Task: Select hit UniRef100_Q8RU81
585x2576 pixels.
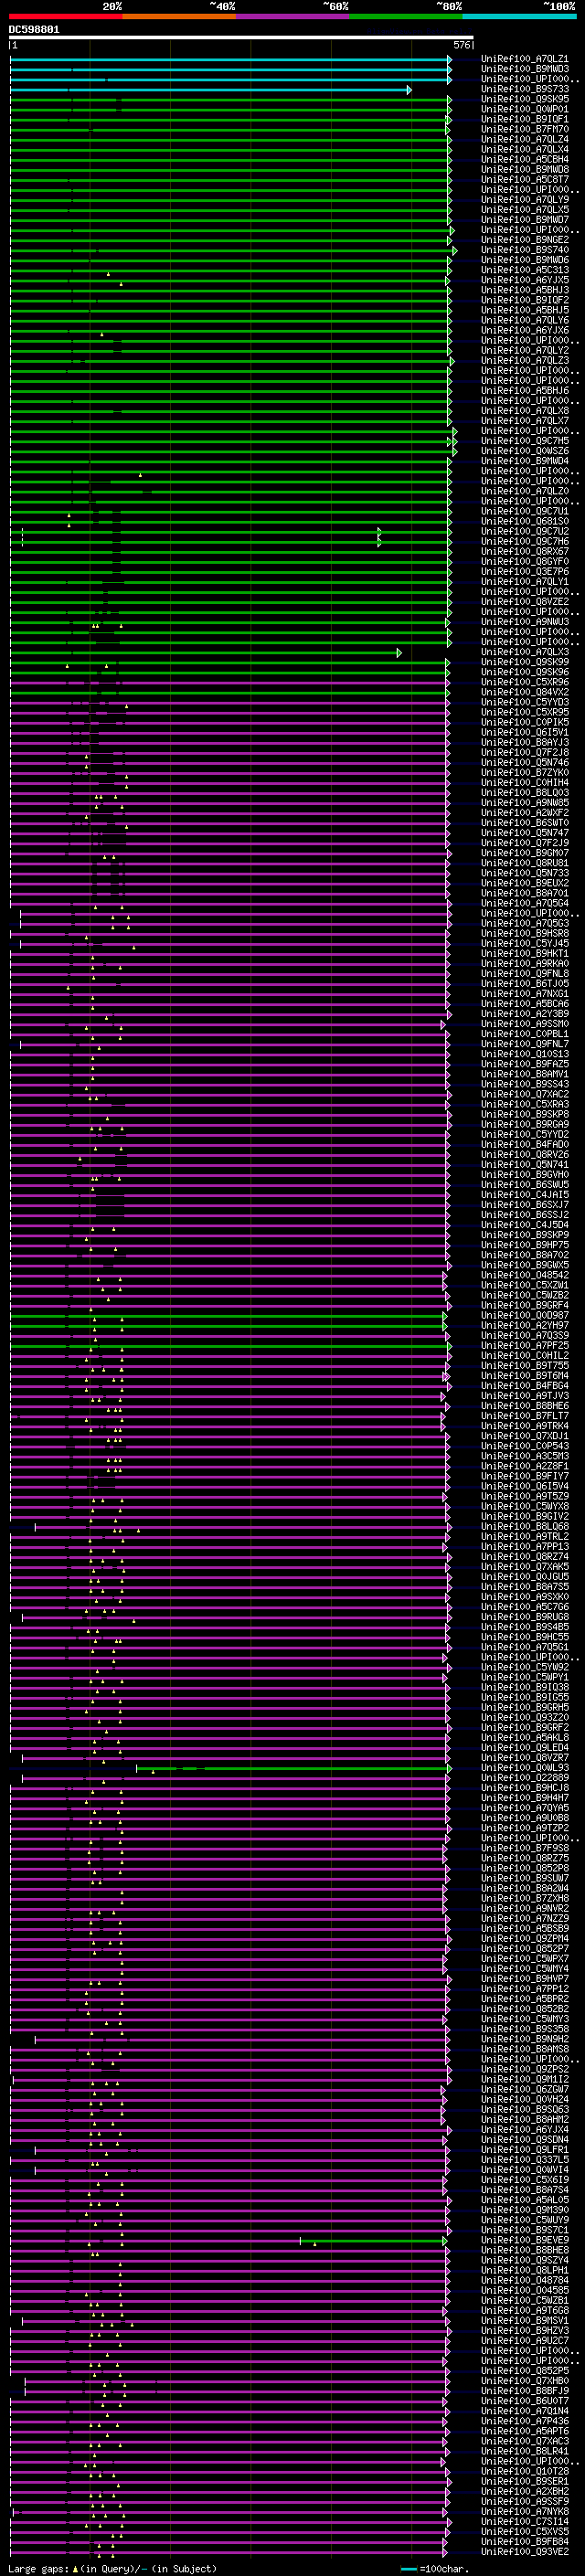Action: coord(525,863)
